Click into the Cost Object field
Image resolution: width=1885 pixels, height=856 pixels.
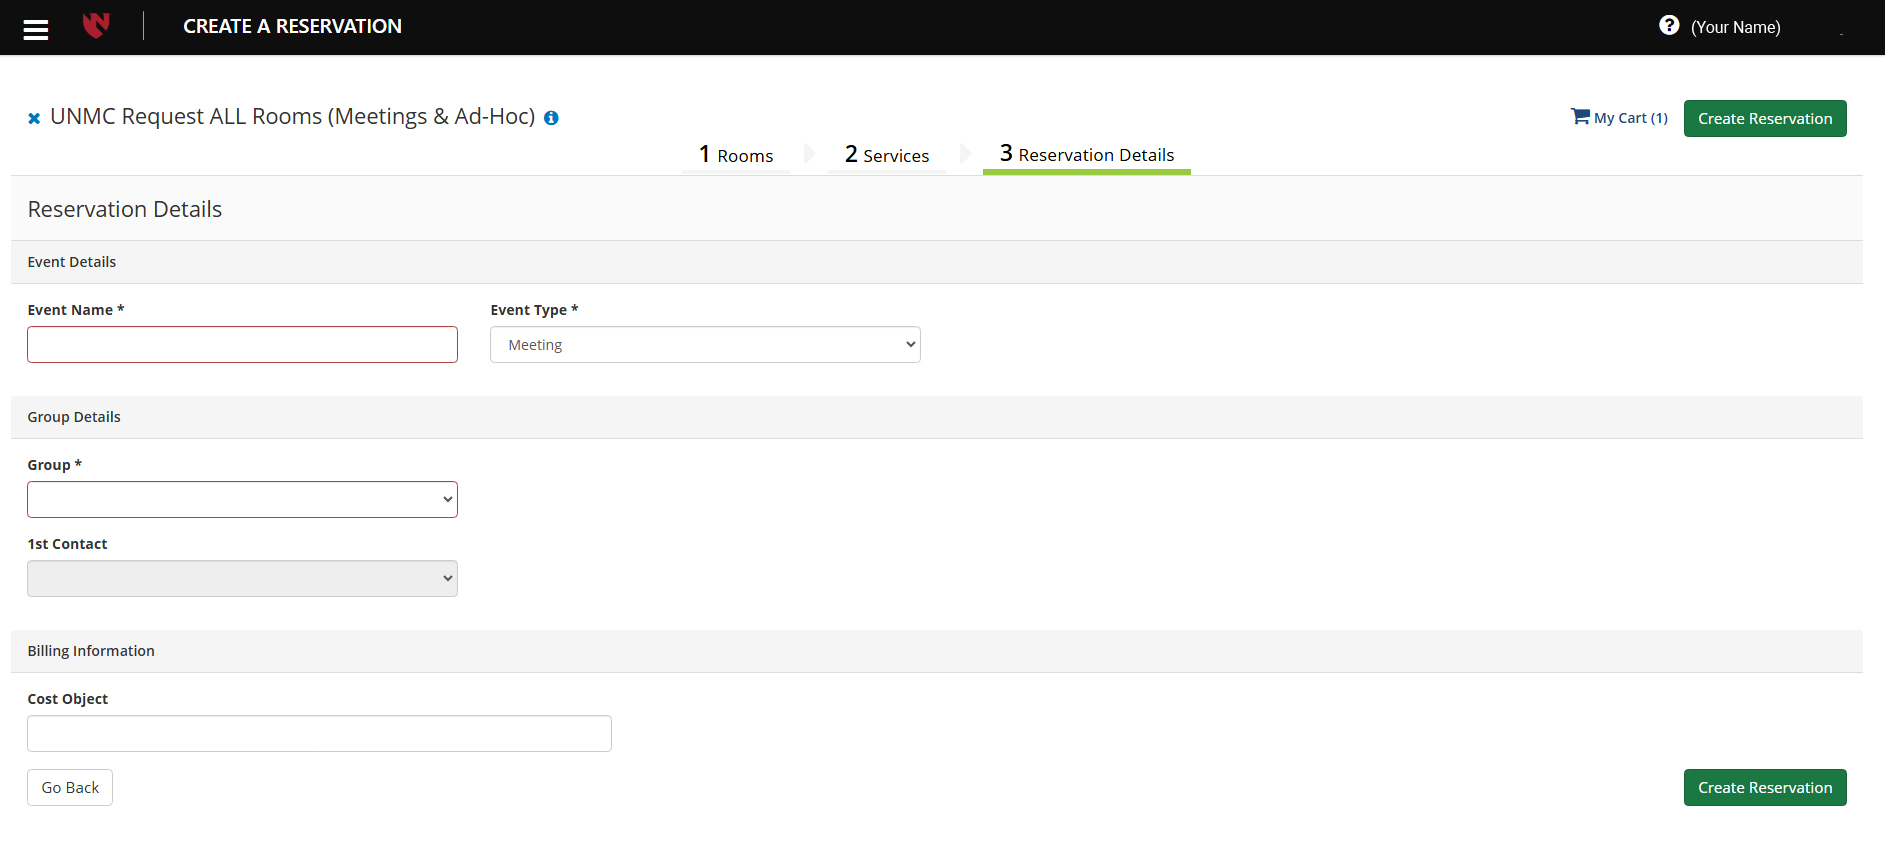click(319, 734)
